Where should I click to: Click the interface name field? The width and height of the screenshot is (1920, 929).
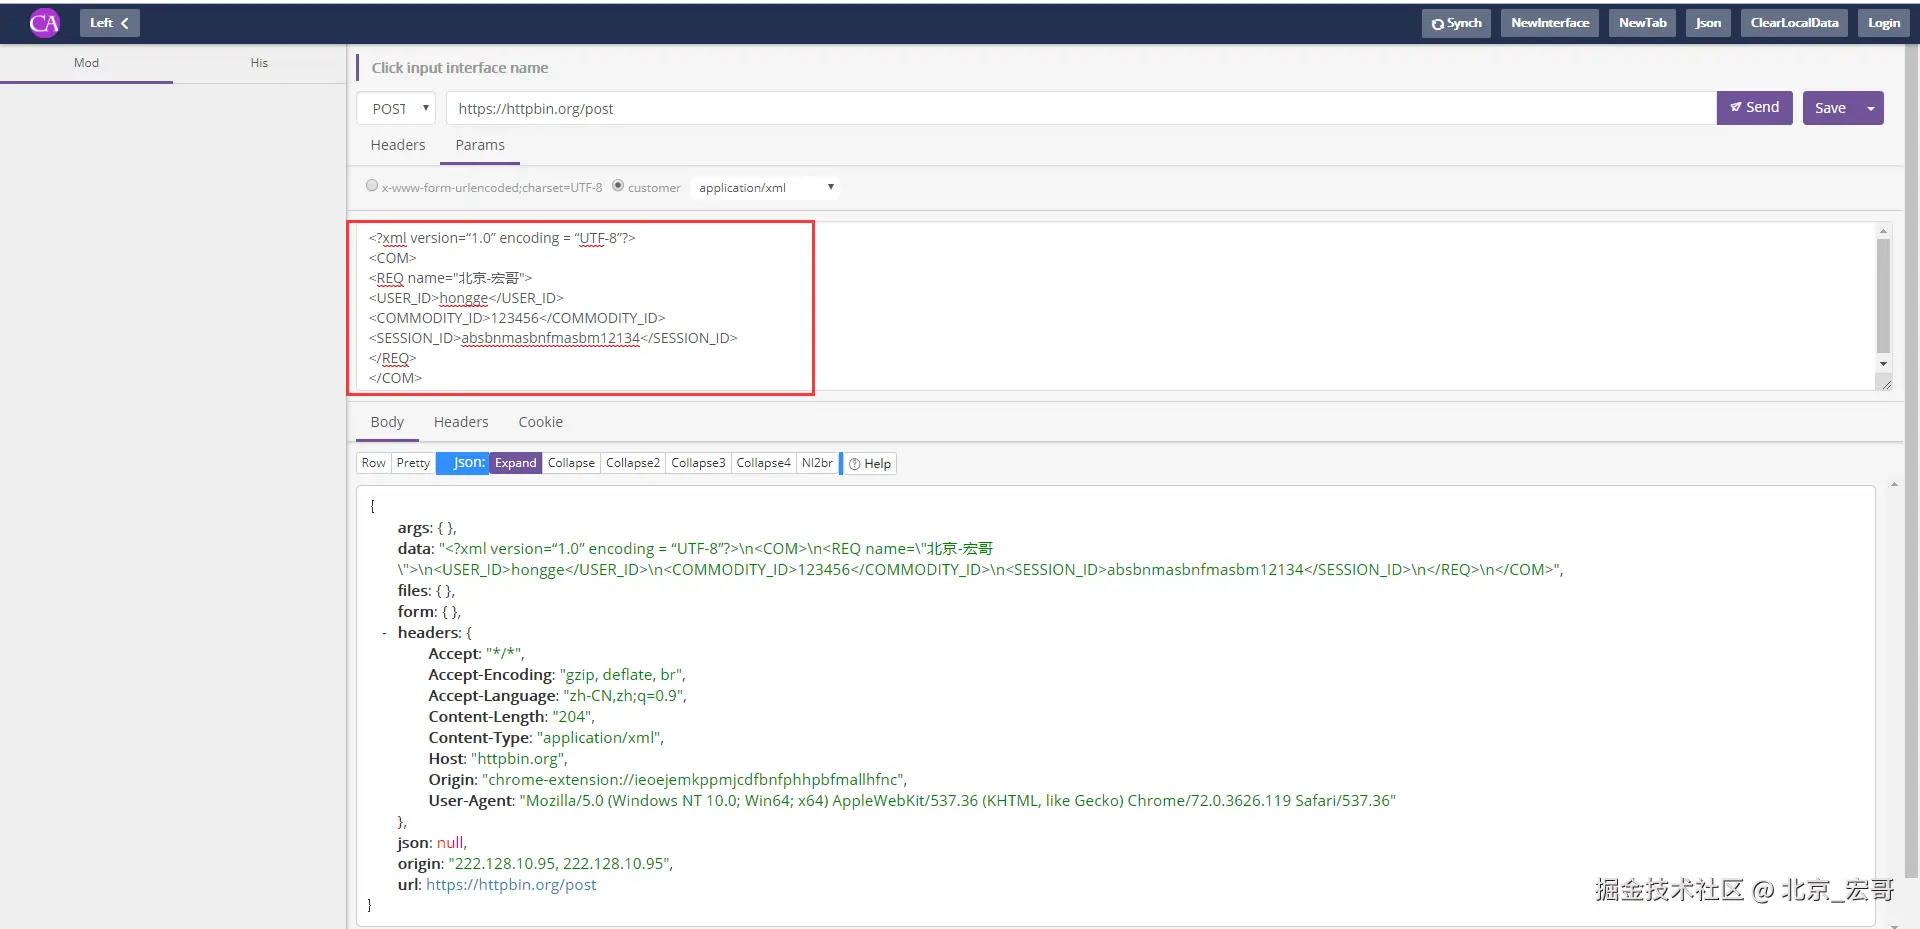(460, 68)
